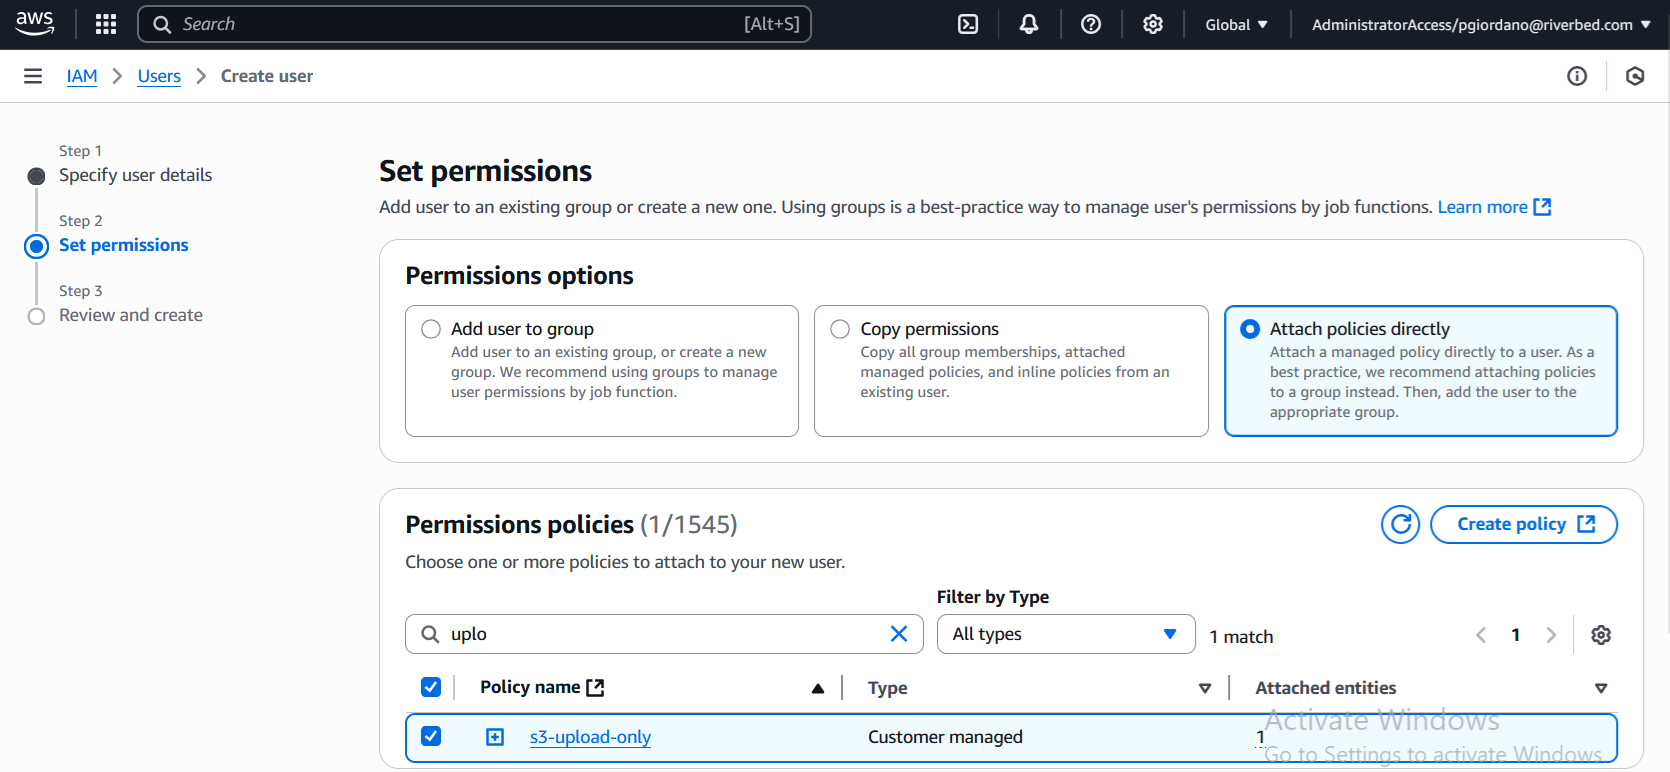Click the policy search input field

click(660, 634)
